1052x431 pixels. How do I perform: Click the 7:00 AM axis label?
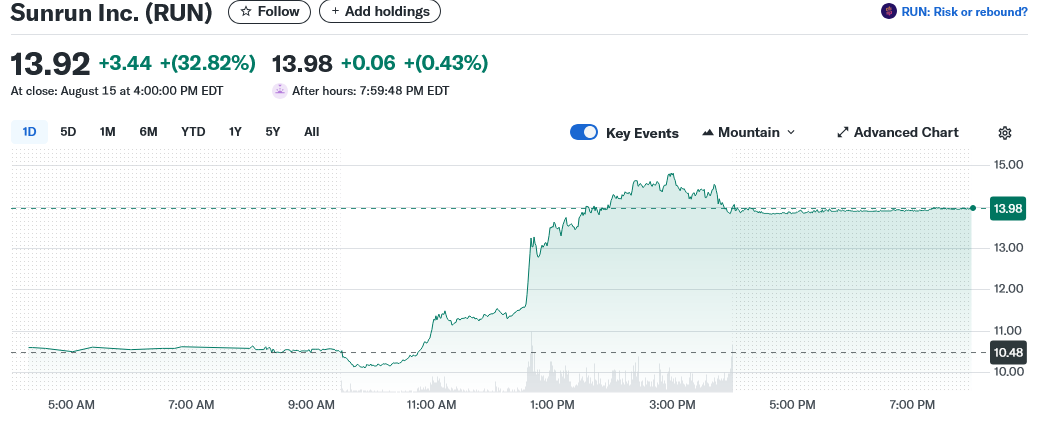(x=191, y=405)
